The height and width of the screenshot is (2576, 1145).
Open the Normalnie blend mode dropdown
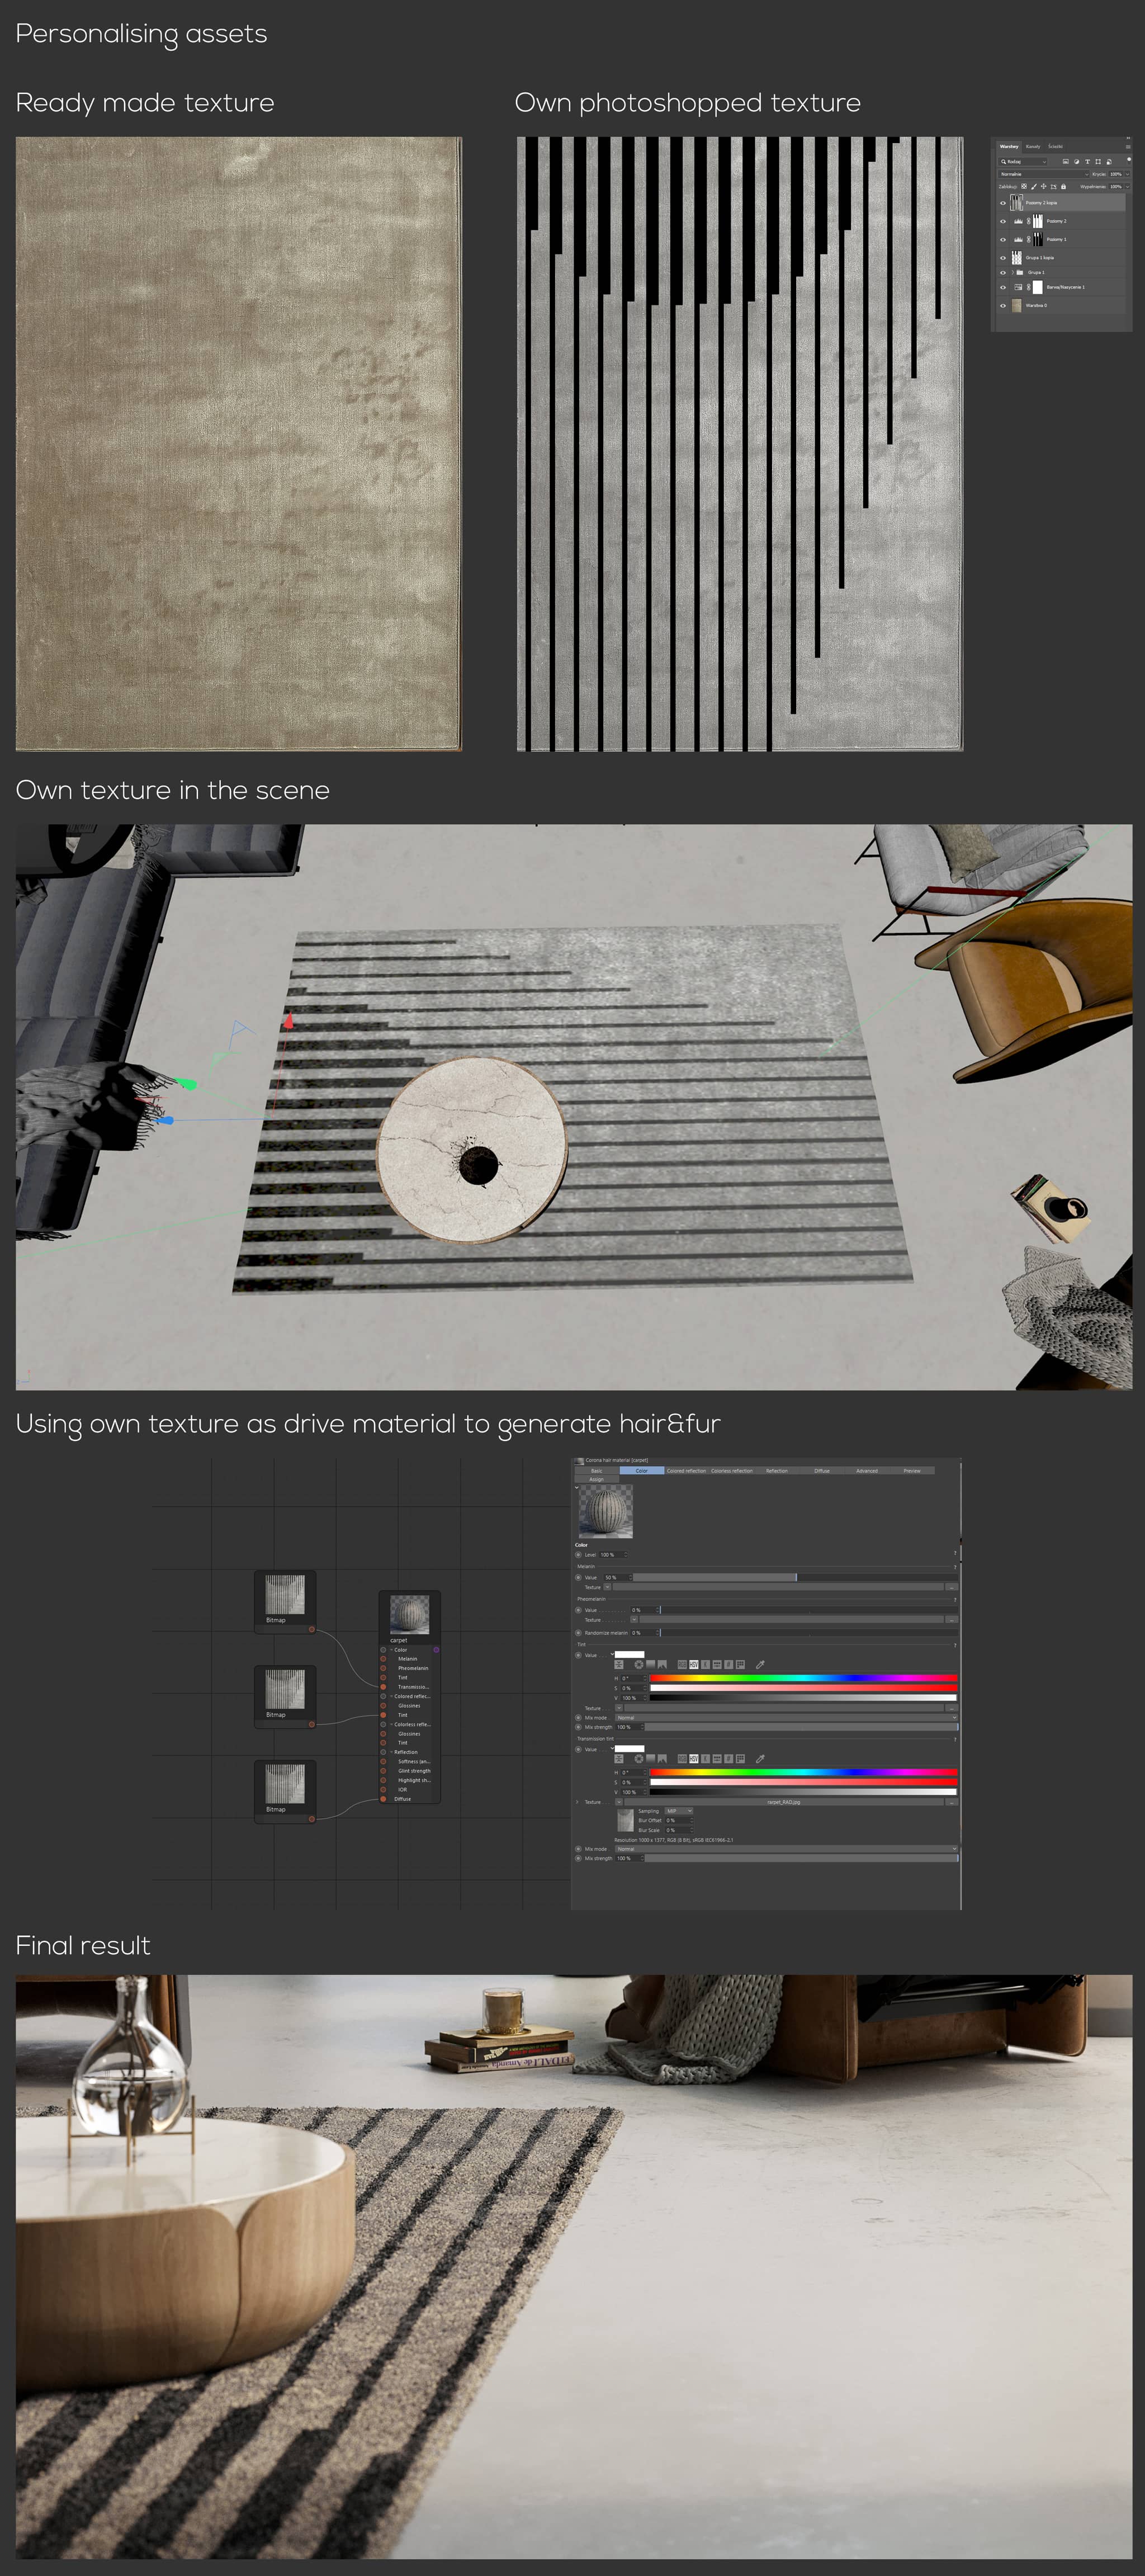pyautogui.click(x=1043, y=174)
